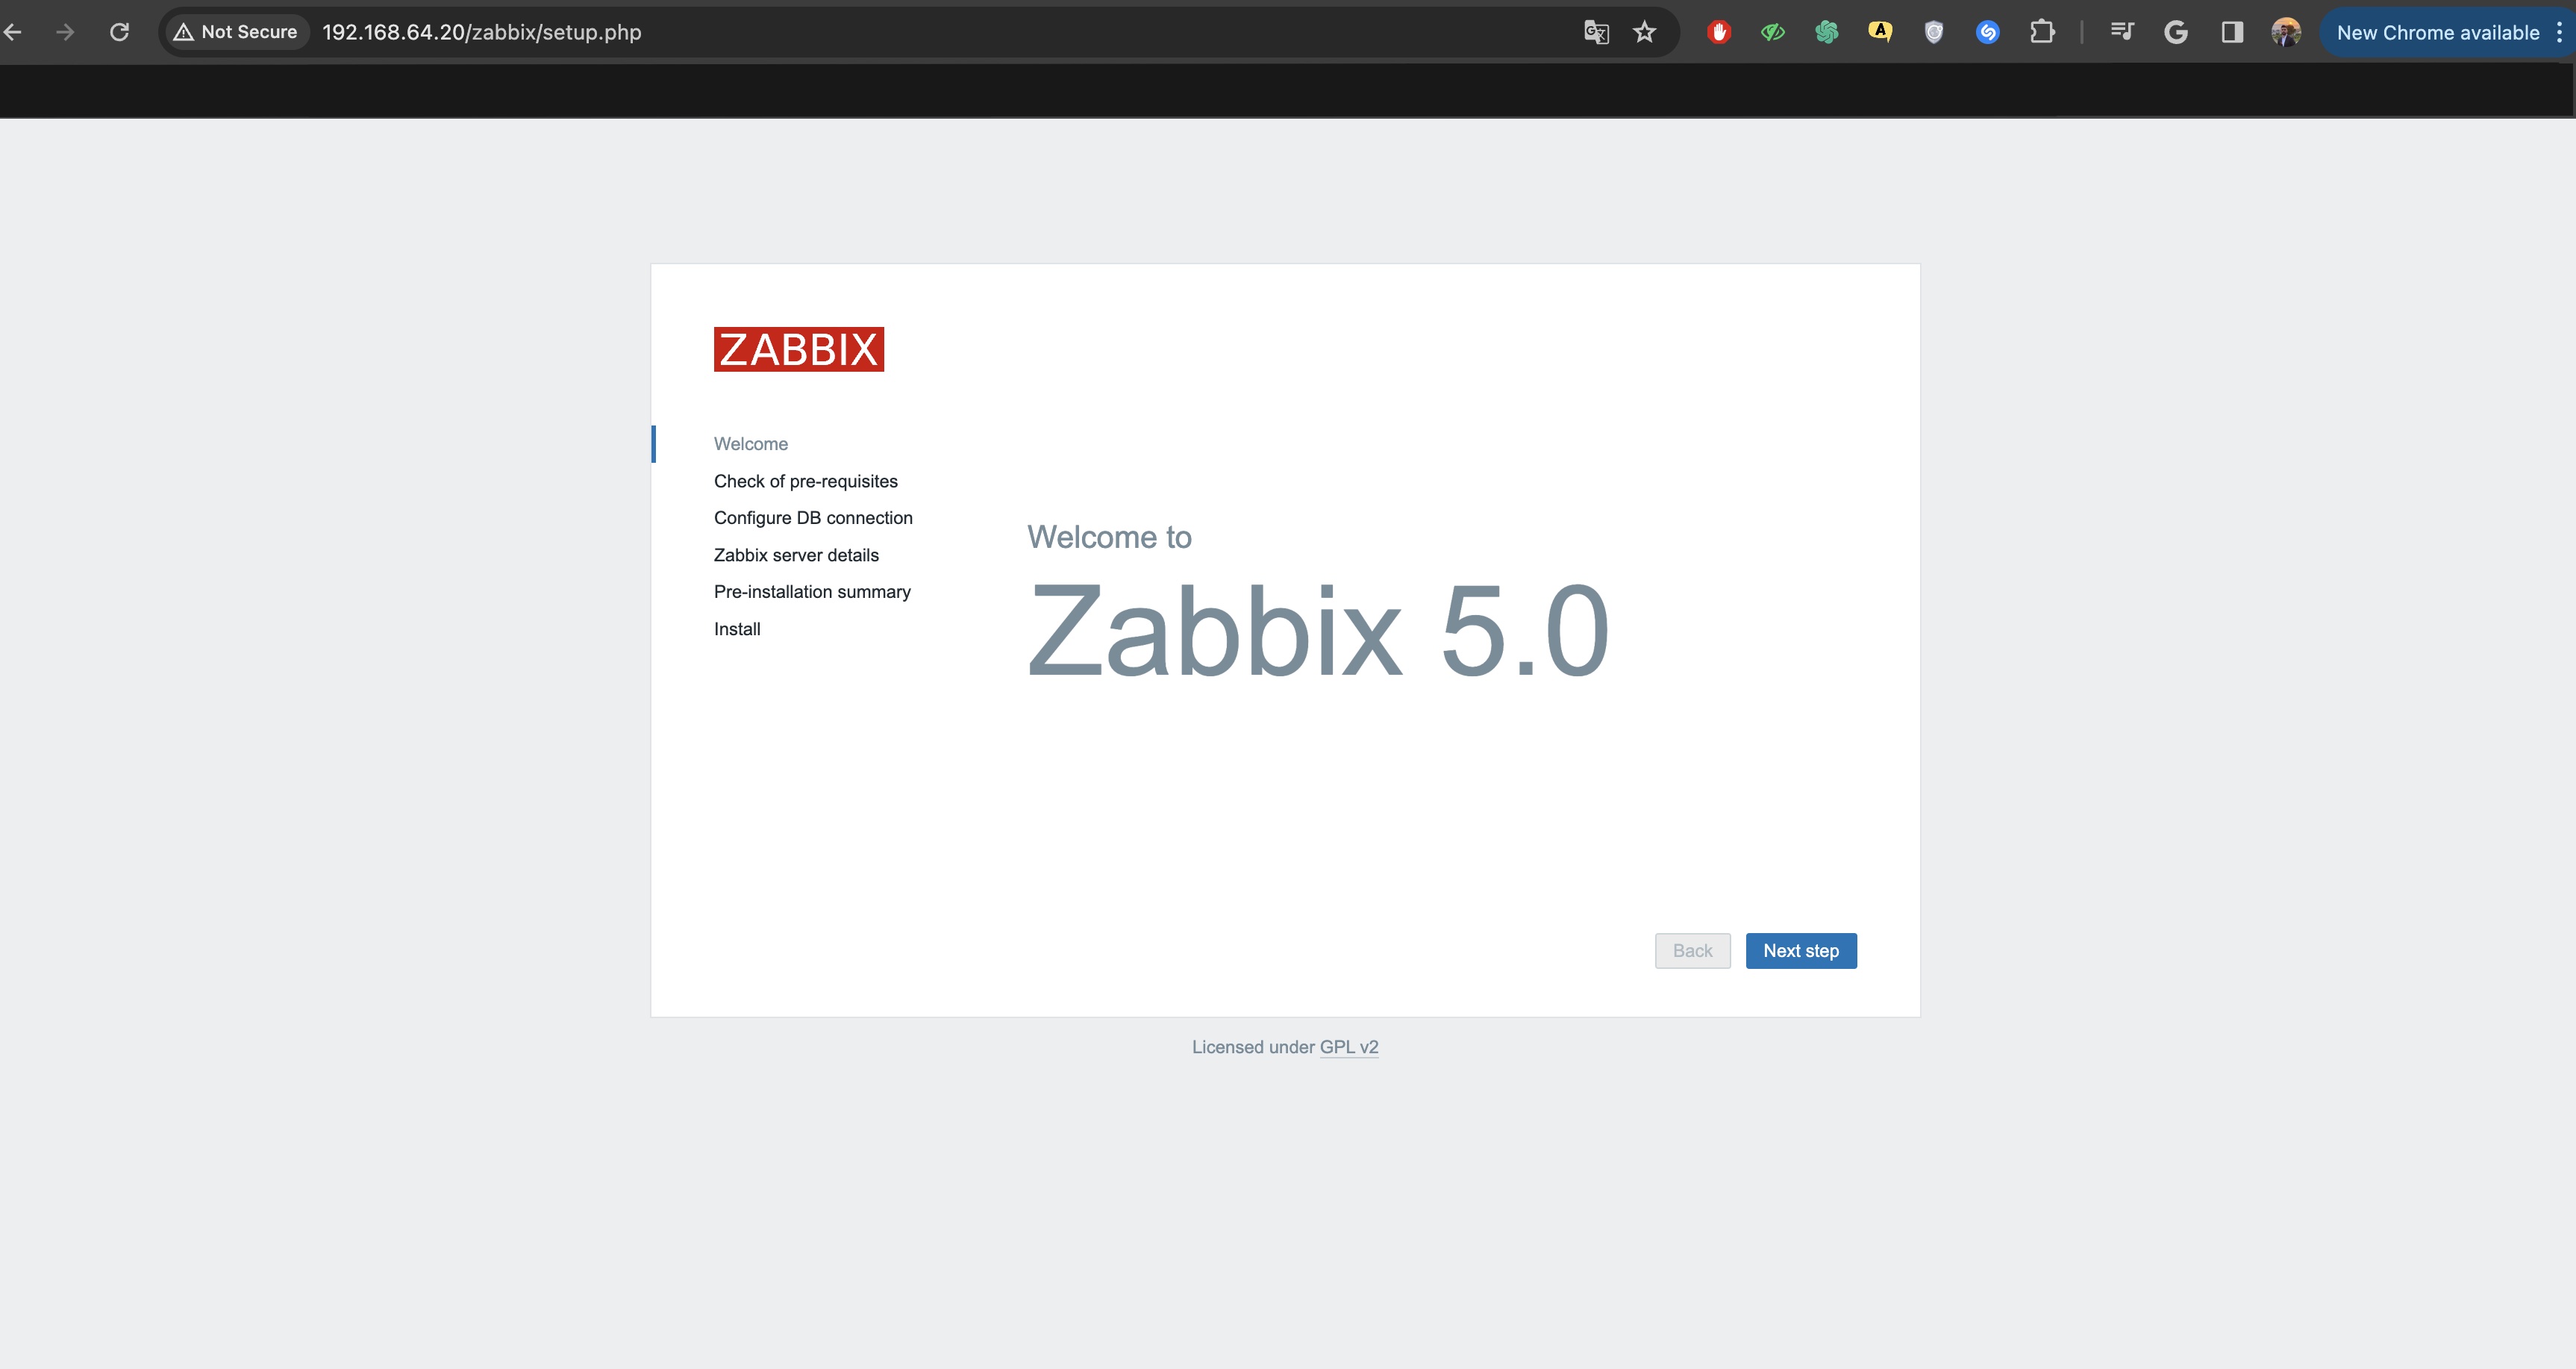Toggle the browser side panel

(2232, 32)
